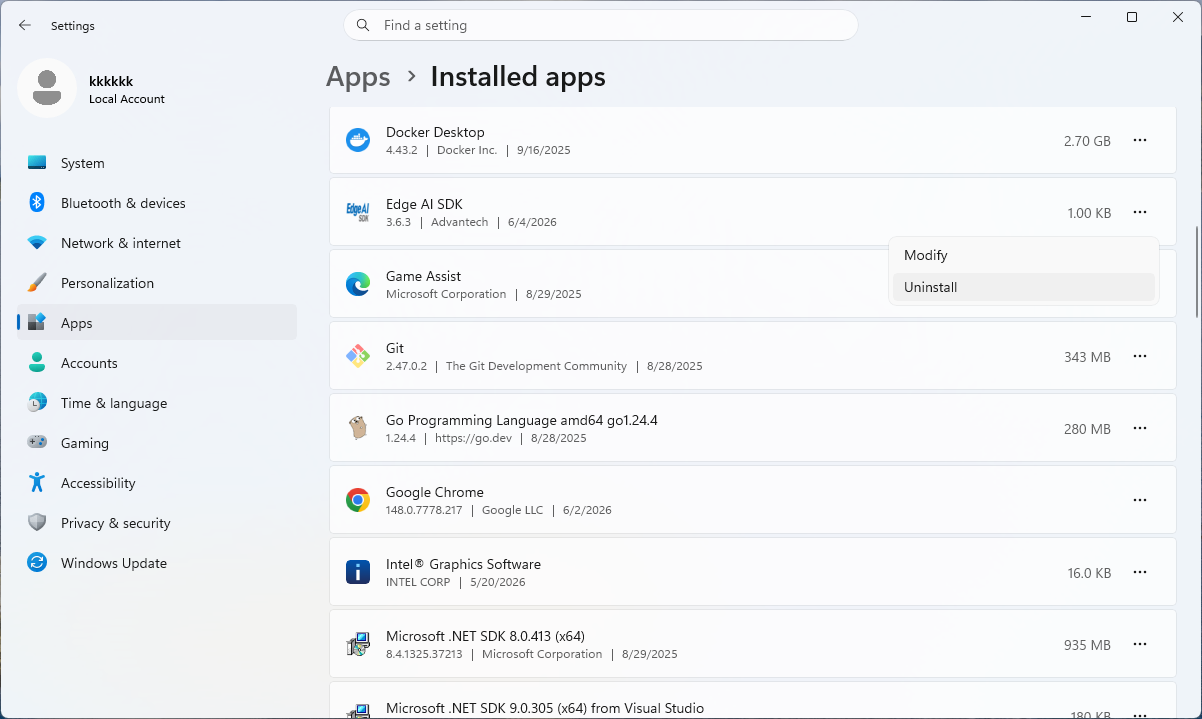Image resolution: width=1202 pixels, height=719 pixels.
Task: Open Time & language settings
Action: [157, 403]
